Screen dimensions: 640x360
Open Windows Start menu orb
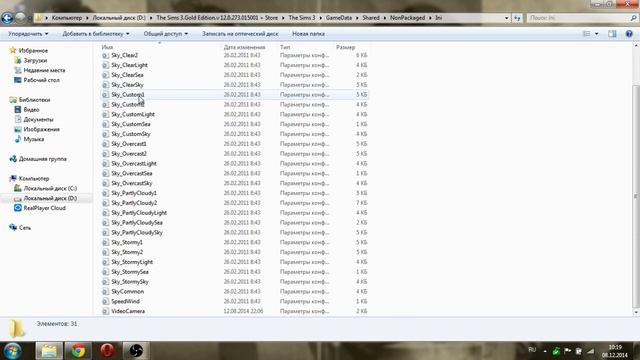click(13, 351)
